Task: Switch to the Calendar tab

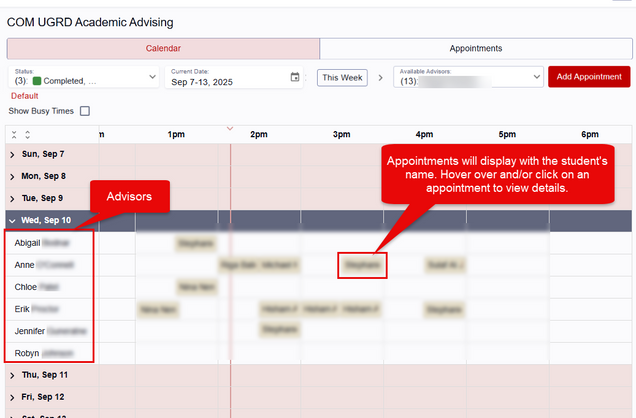Action: click(x=163, y=49)
